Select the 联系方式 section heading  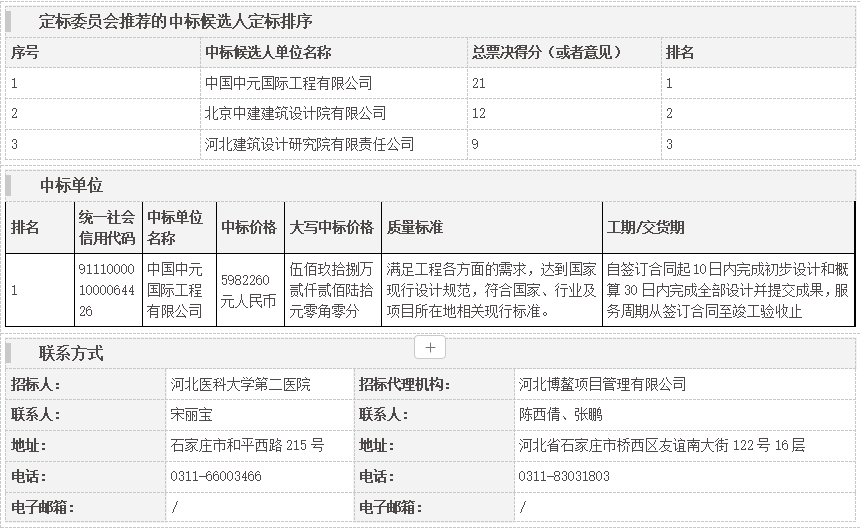[x=71, y=353]
